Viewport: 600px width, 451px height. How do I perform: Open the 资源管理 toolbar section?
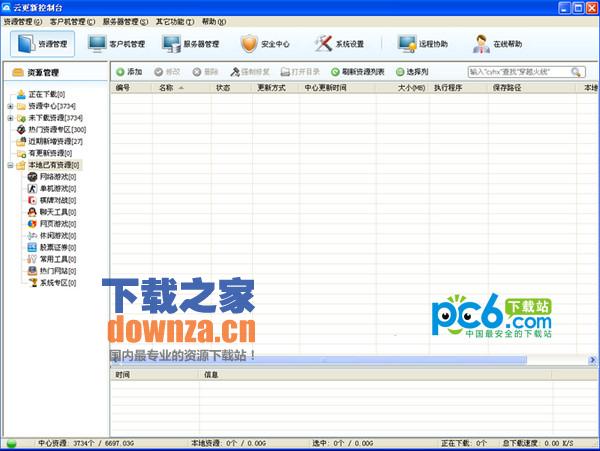tap(42, 44)
